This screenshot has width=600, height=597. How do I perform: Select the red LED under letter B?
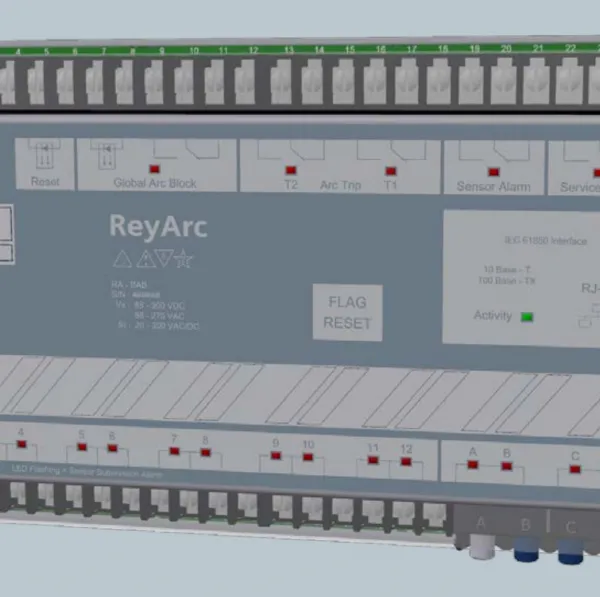(507, 466)
